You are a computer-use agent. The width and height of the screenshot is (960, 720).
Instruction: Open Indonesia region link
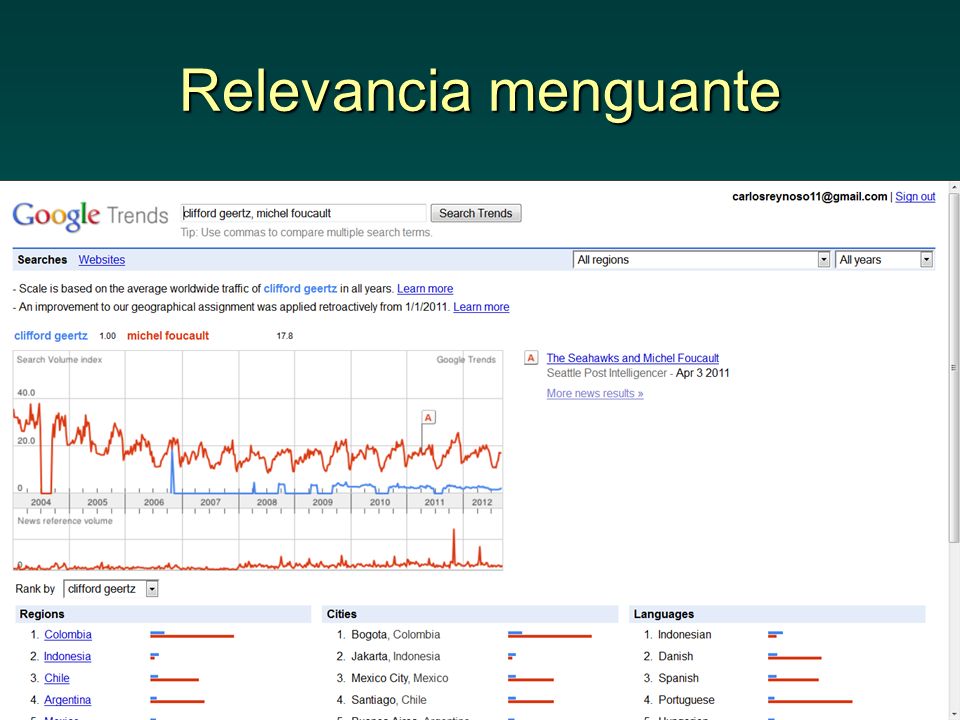67,656
